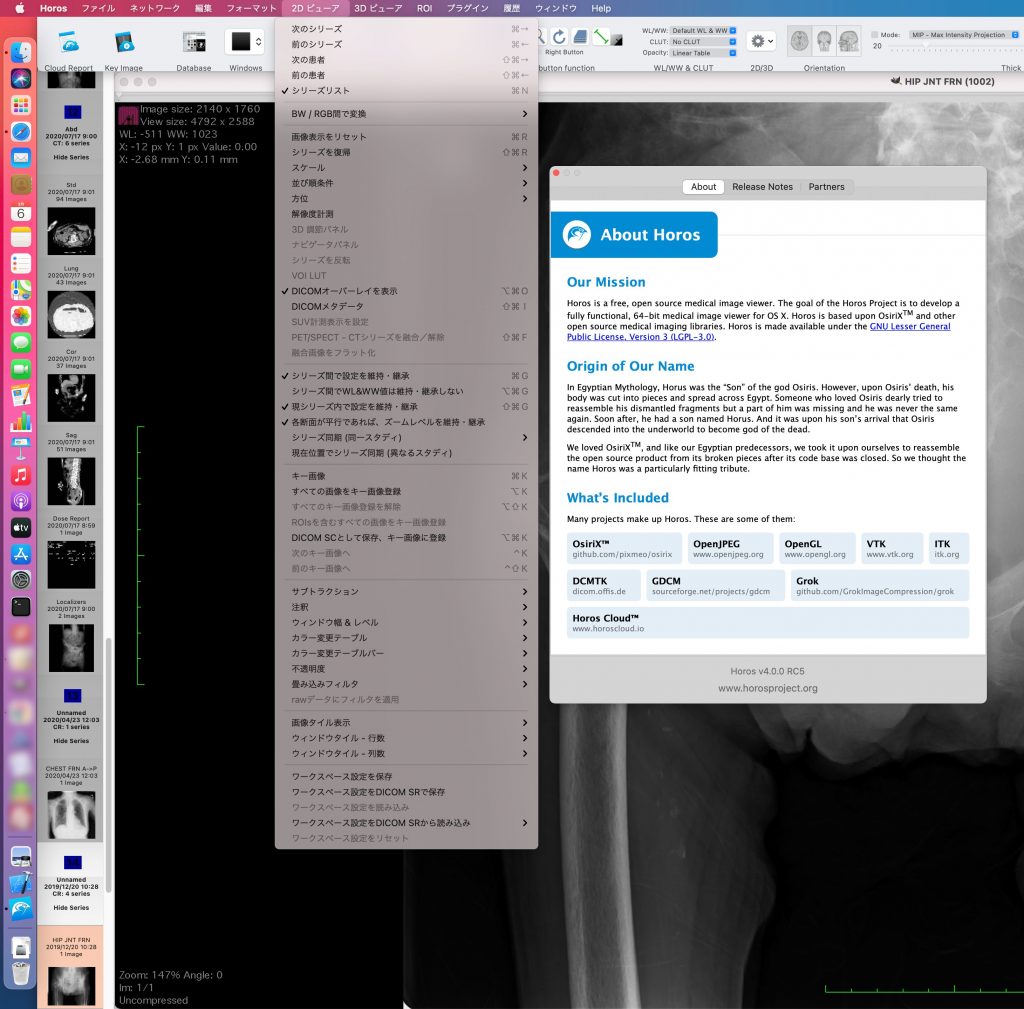Click the Horos app icon in the Dock
The width and height of the screenshot is (1024, 1009).
pyautogui.click(x=21, y=909)
